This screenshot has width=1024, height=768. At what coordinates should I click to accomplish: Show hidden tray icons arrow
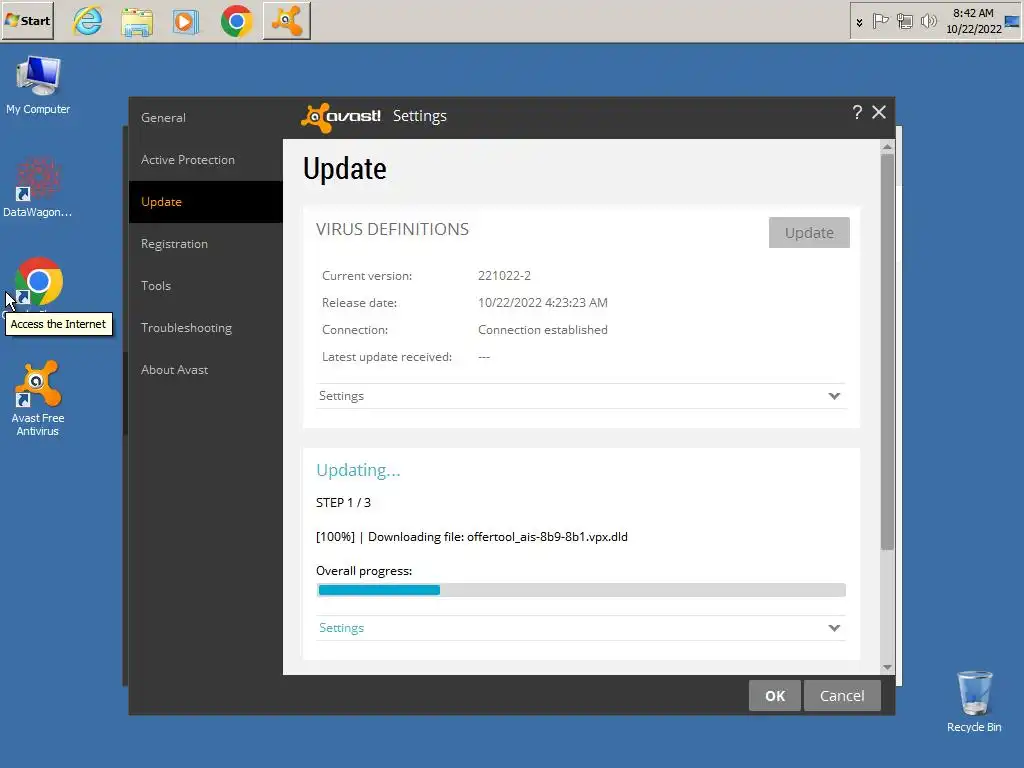(x=859, y=22)
